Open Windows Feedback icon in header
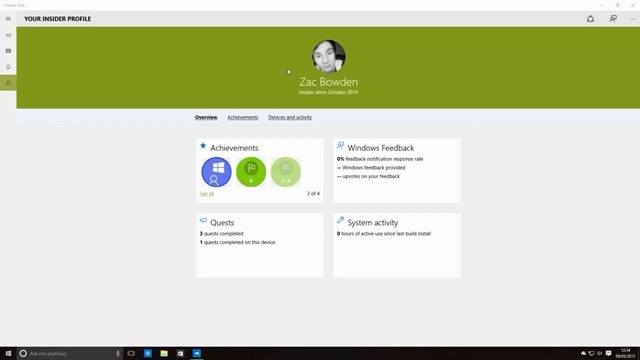 tap(613, 19)
